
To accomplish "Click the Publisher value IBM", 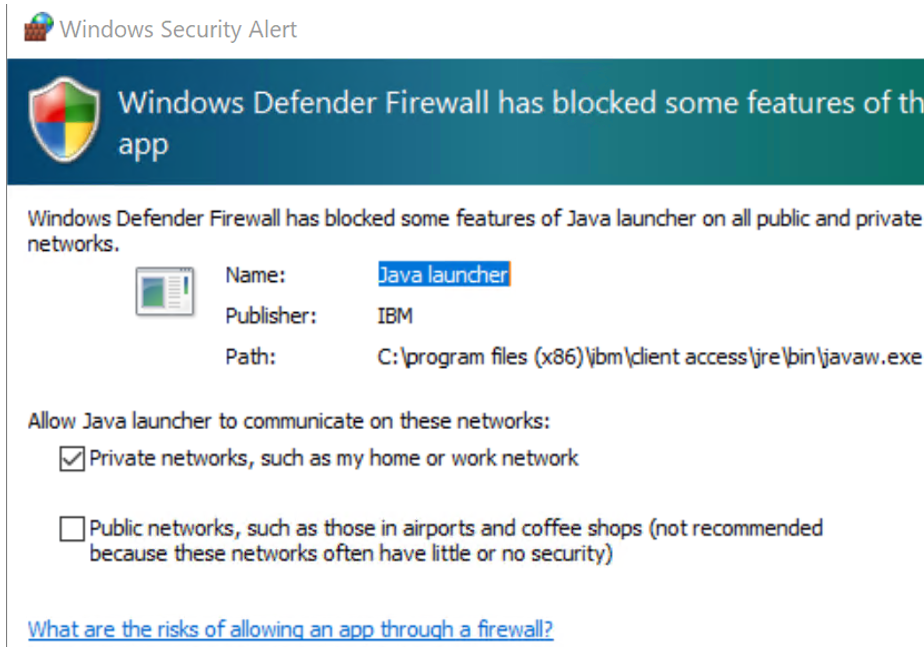I will (392, 316).
